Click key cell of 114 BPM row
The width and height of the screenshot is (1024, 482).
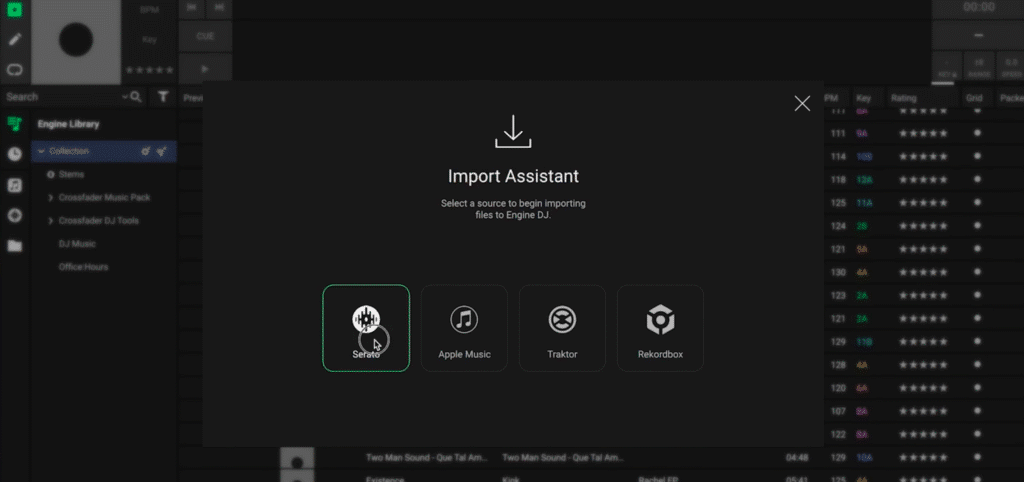[864, 157]
